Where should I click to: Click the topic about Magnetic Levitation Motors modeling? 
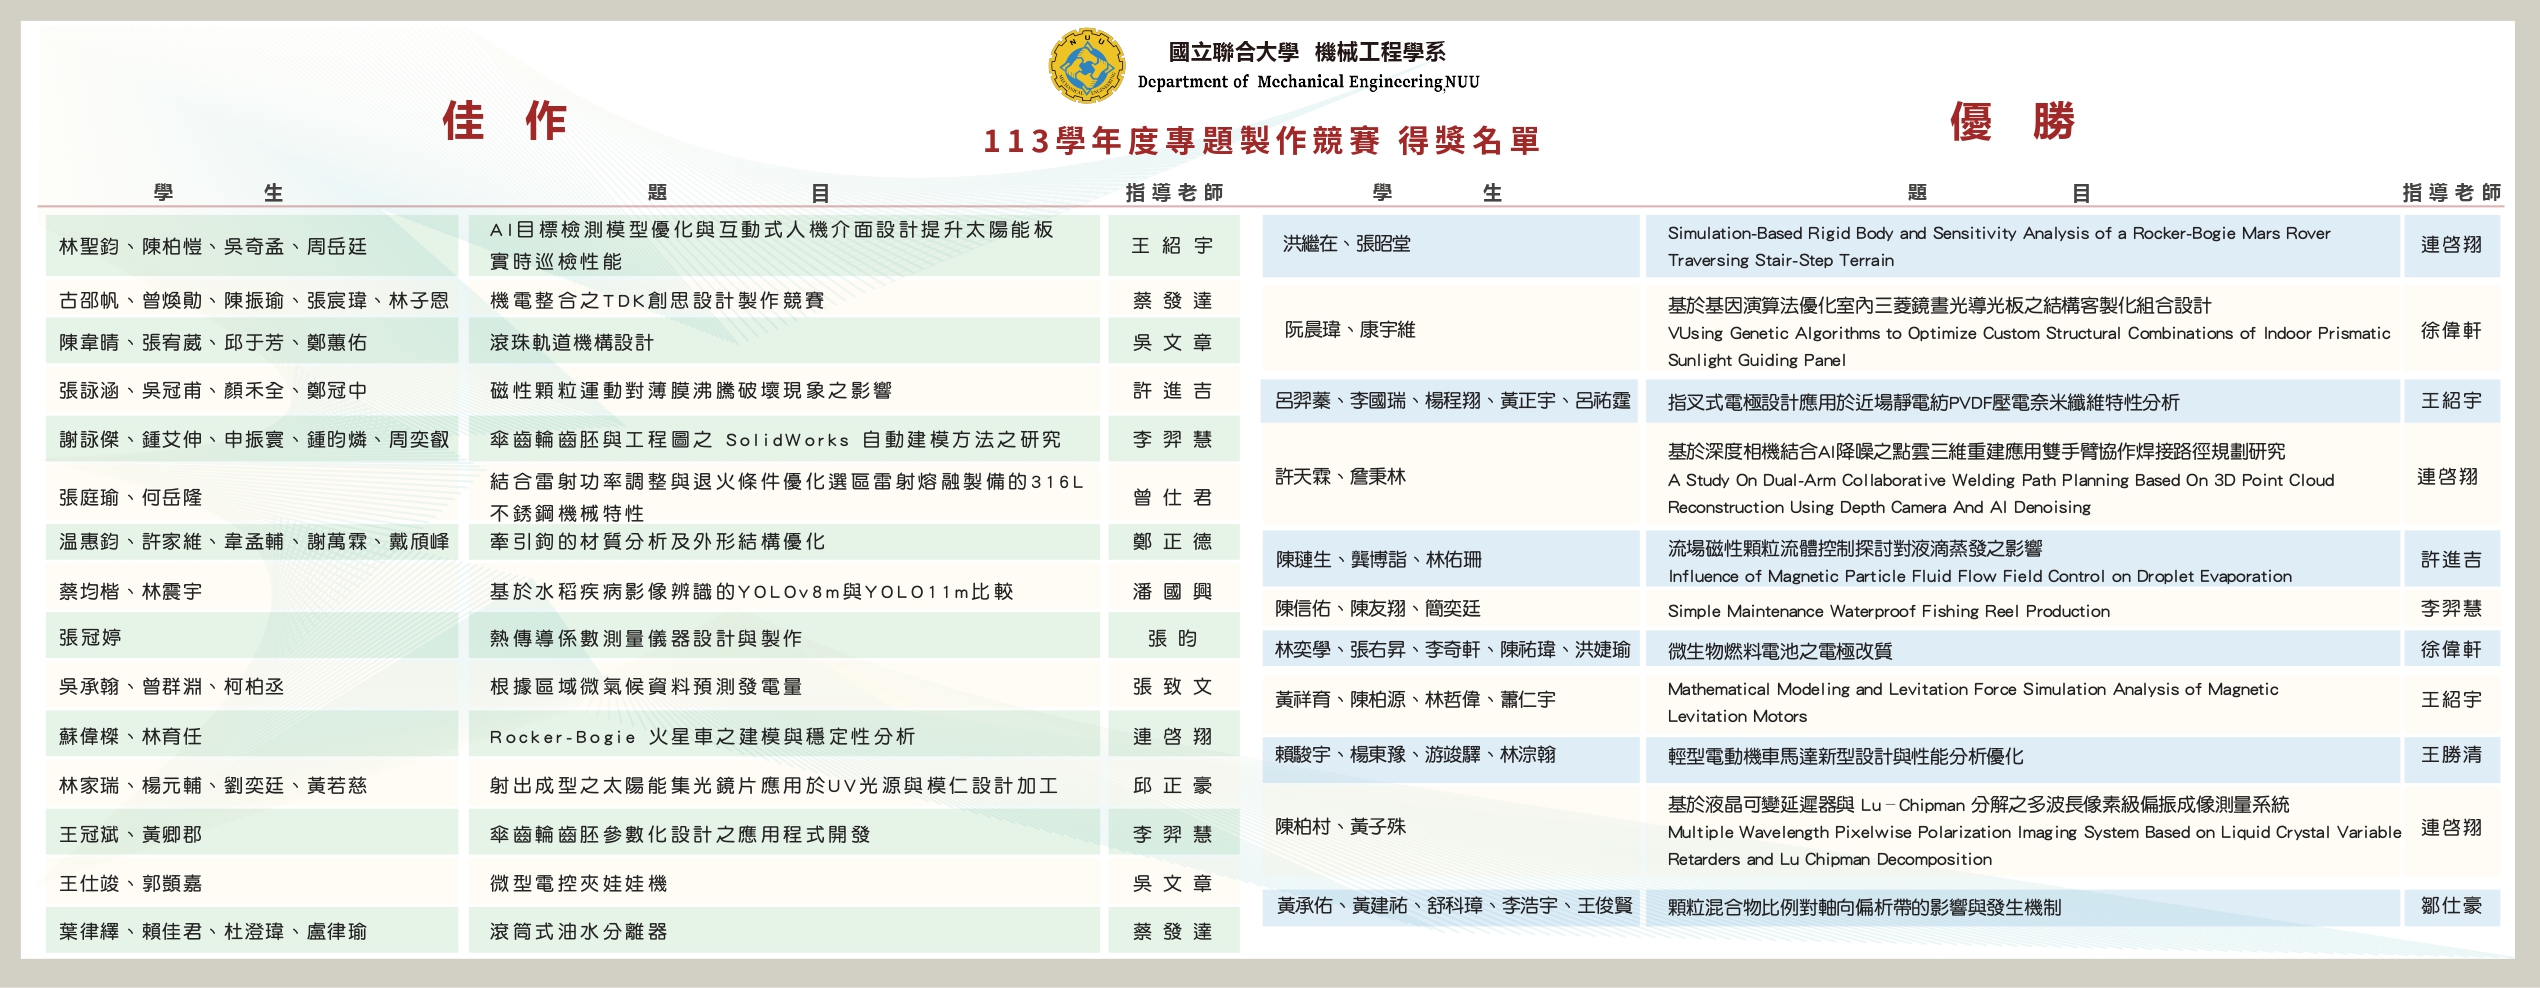pos(1973,702)
